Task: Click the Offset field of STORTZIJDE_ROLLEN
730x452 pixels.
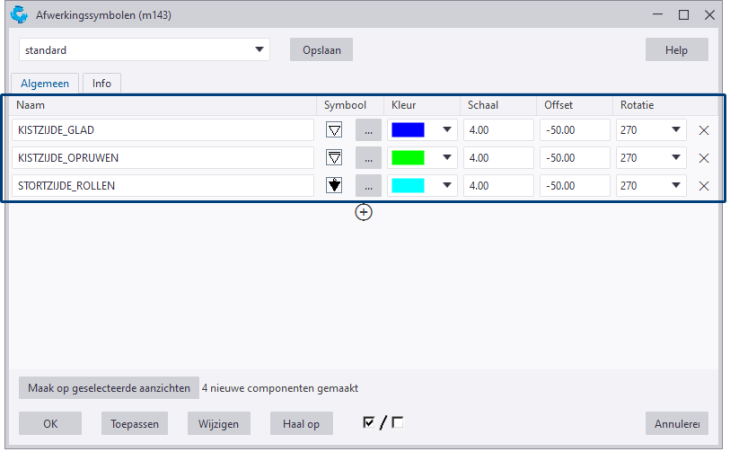Action: (575, 186)
